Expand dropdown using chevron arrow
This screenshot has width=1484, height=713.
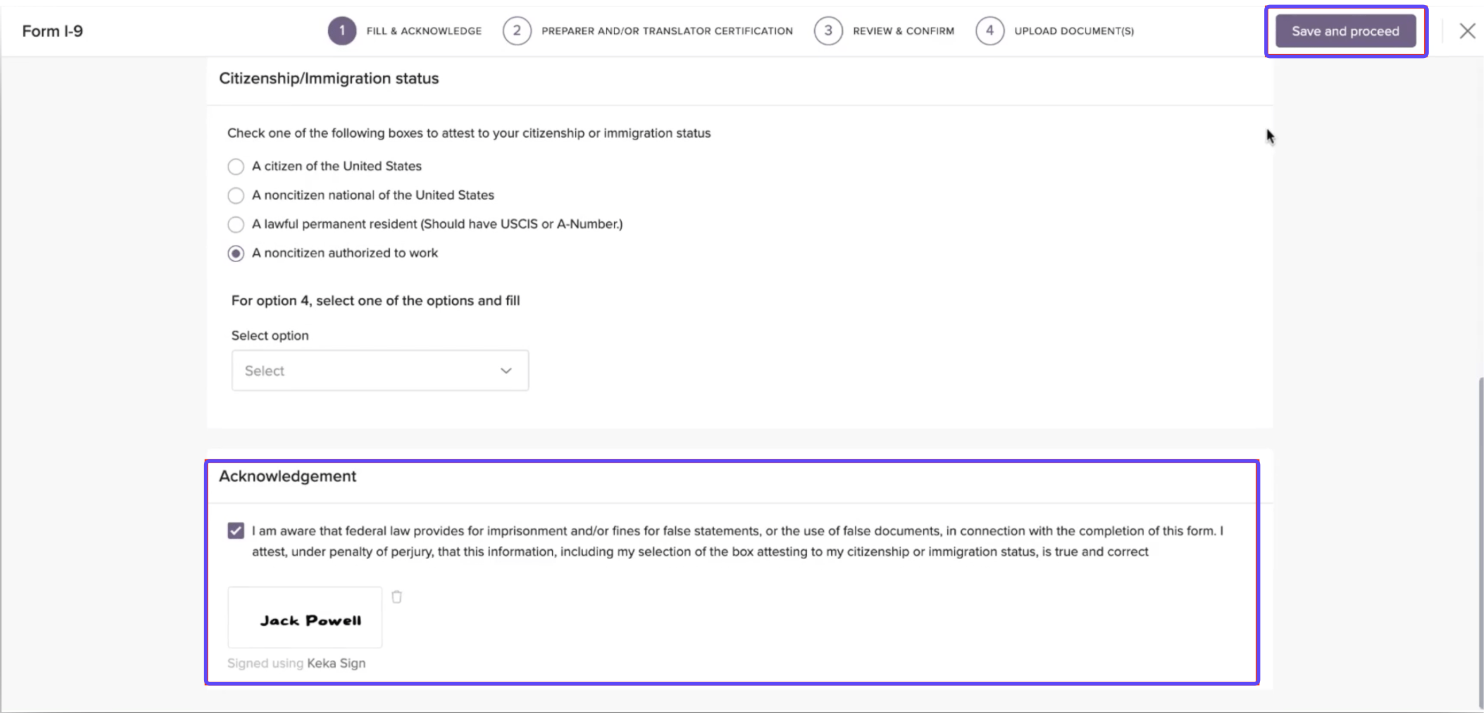click(506, 371)
